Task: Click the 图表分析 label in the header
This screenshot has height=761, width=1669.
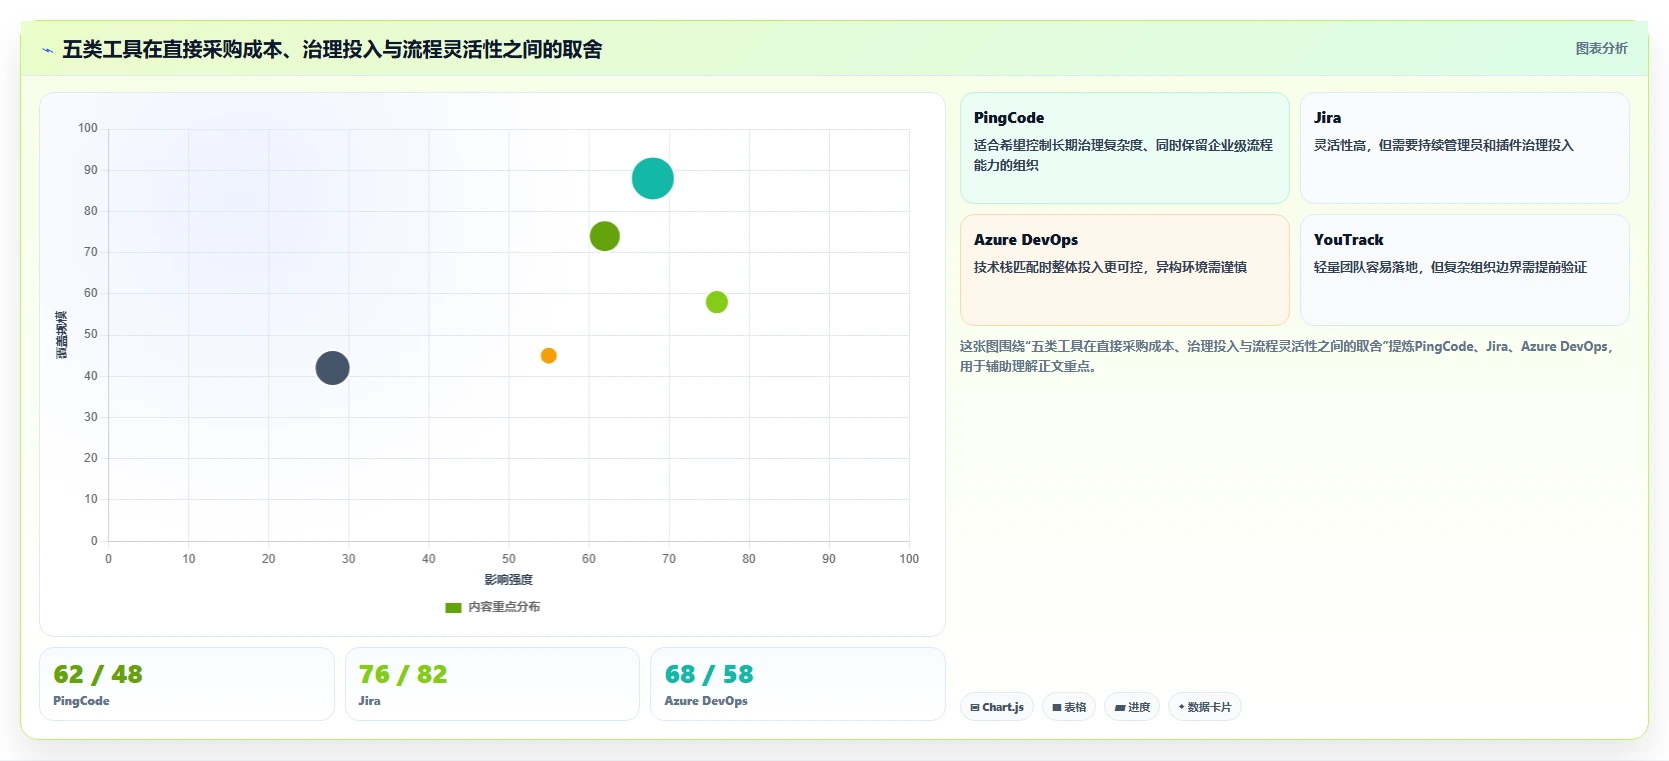Action: pyautogui.click(x=1601, y=48)
